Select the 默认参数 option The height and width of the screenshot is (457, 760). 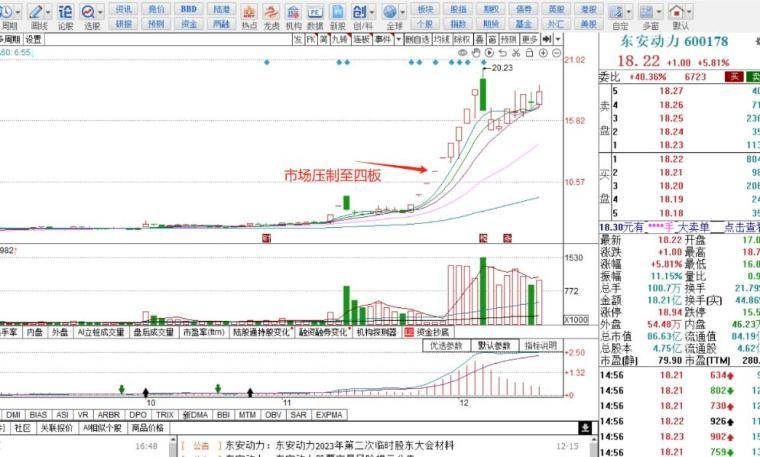(x=494, y=346)
